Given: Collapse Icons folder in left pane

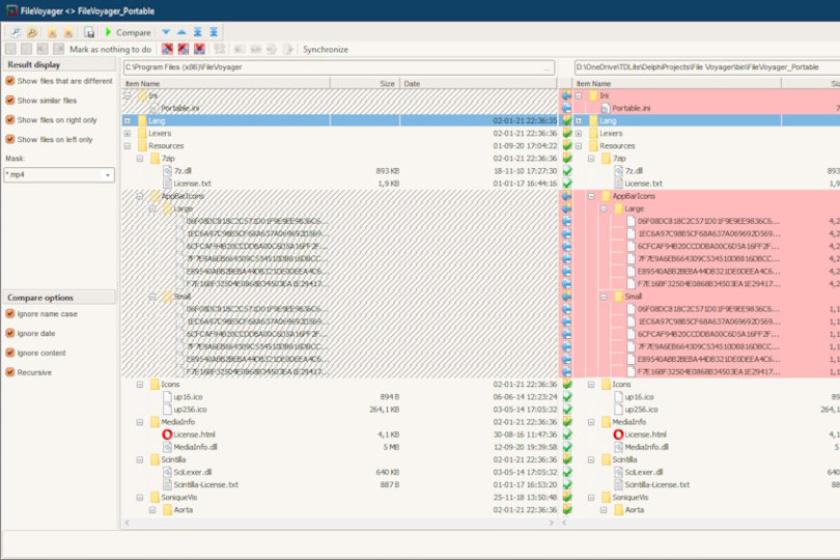Looking at the screenshot, I should (x=140, y=384).
